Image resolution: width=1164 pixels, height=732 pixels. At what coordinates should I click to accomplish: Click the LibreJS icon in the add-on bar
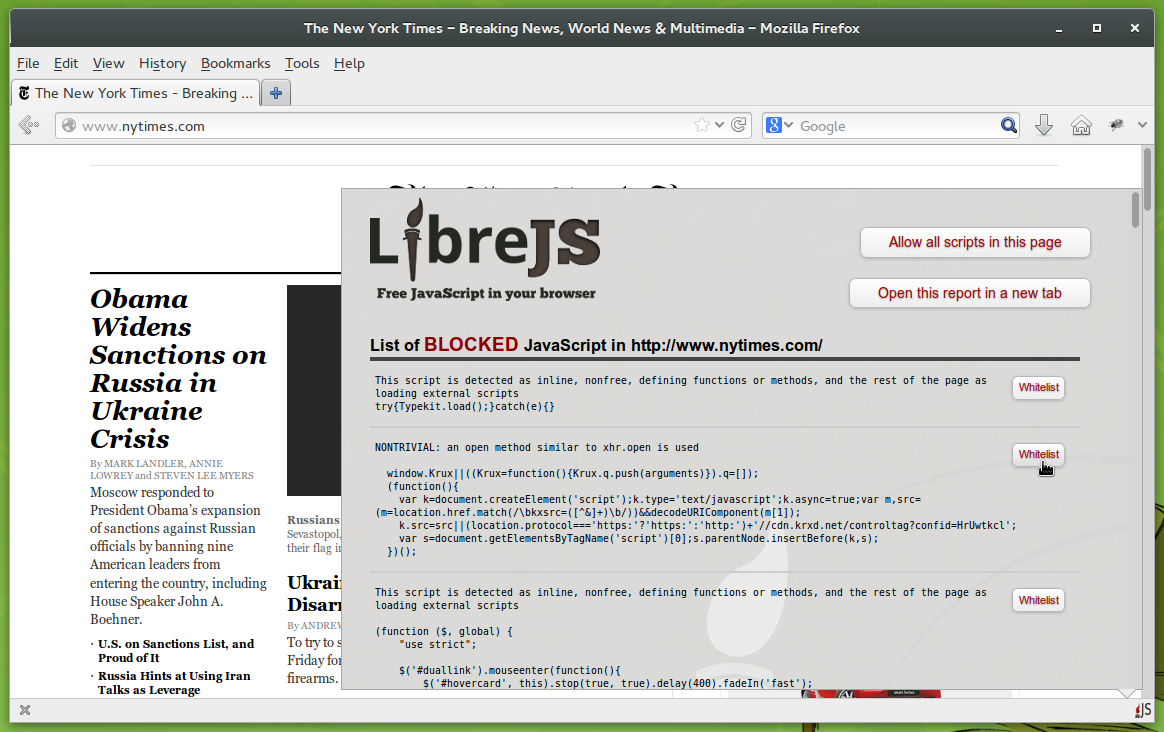pyautogui.click(x=1142, y=710)
